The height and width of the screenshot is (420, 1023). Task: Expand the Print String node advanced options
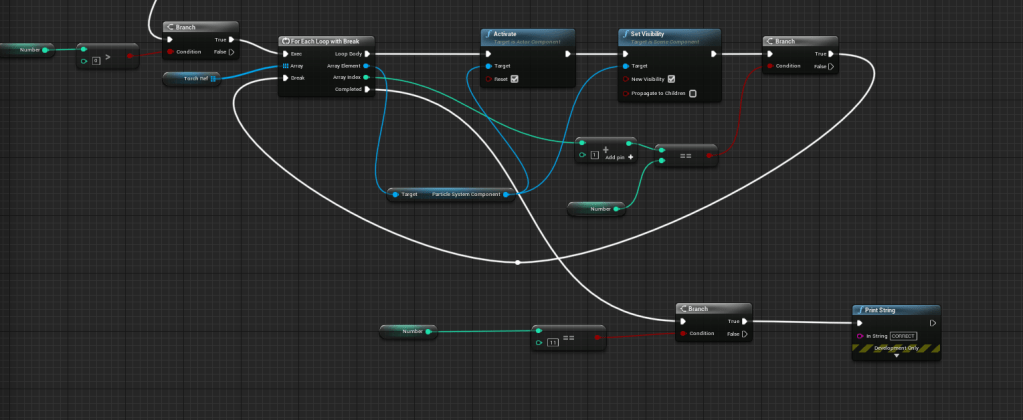tap(896, 355)
